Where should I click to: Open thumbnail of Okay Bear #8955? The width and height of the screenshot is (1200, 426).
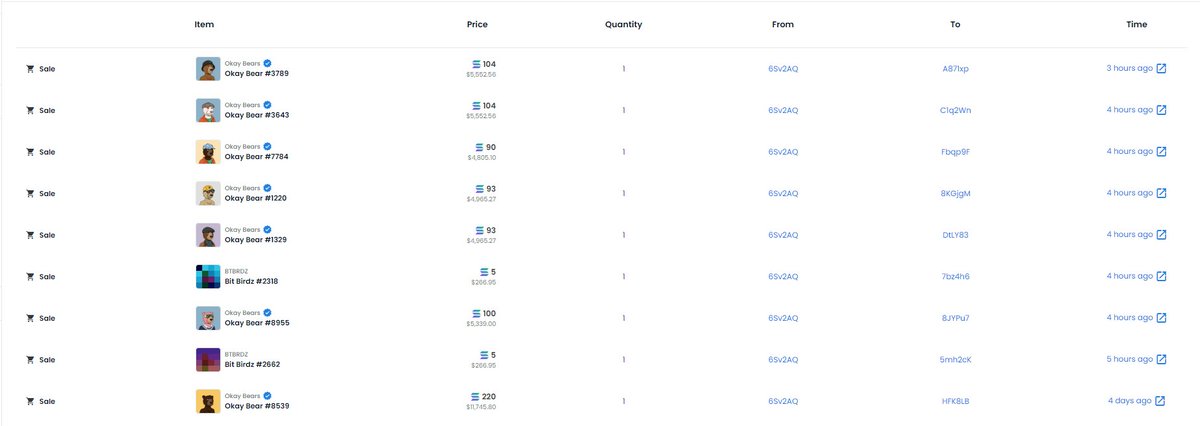pos(208,318)
